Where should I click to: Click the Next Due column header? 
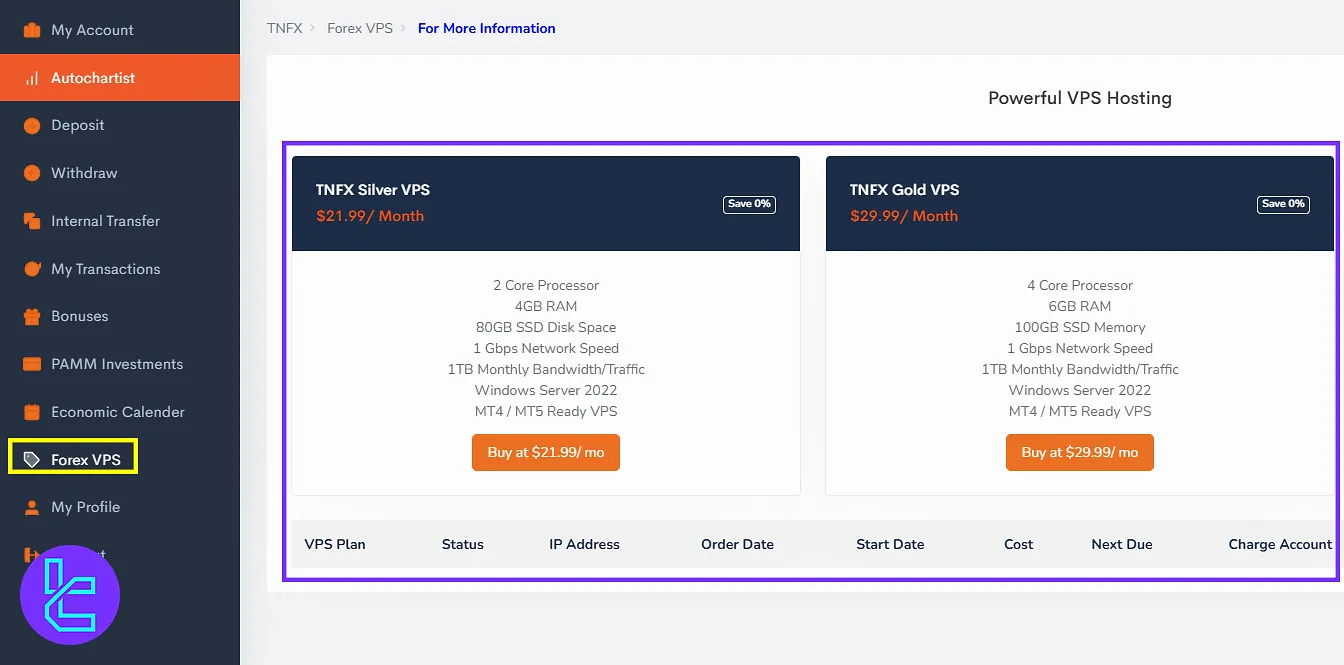click(1122, 544)
